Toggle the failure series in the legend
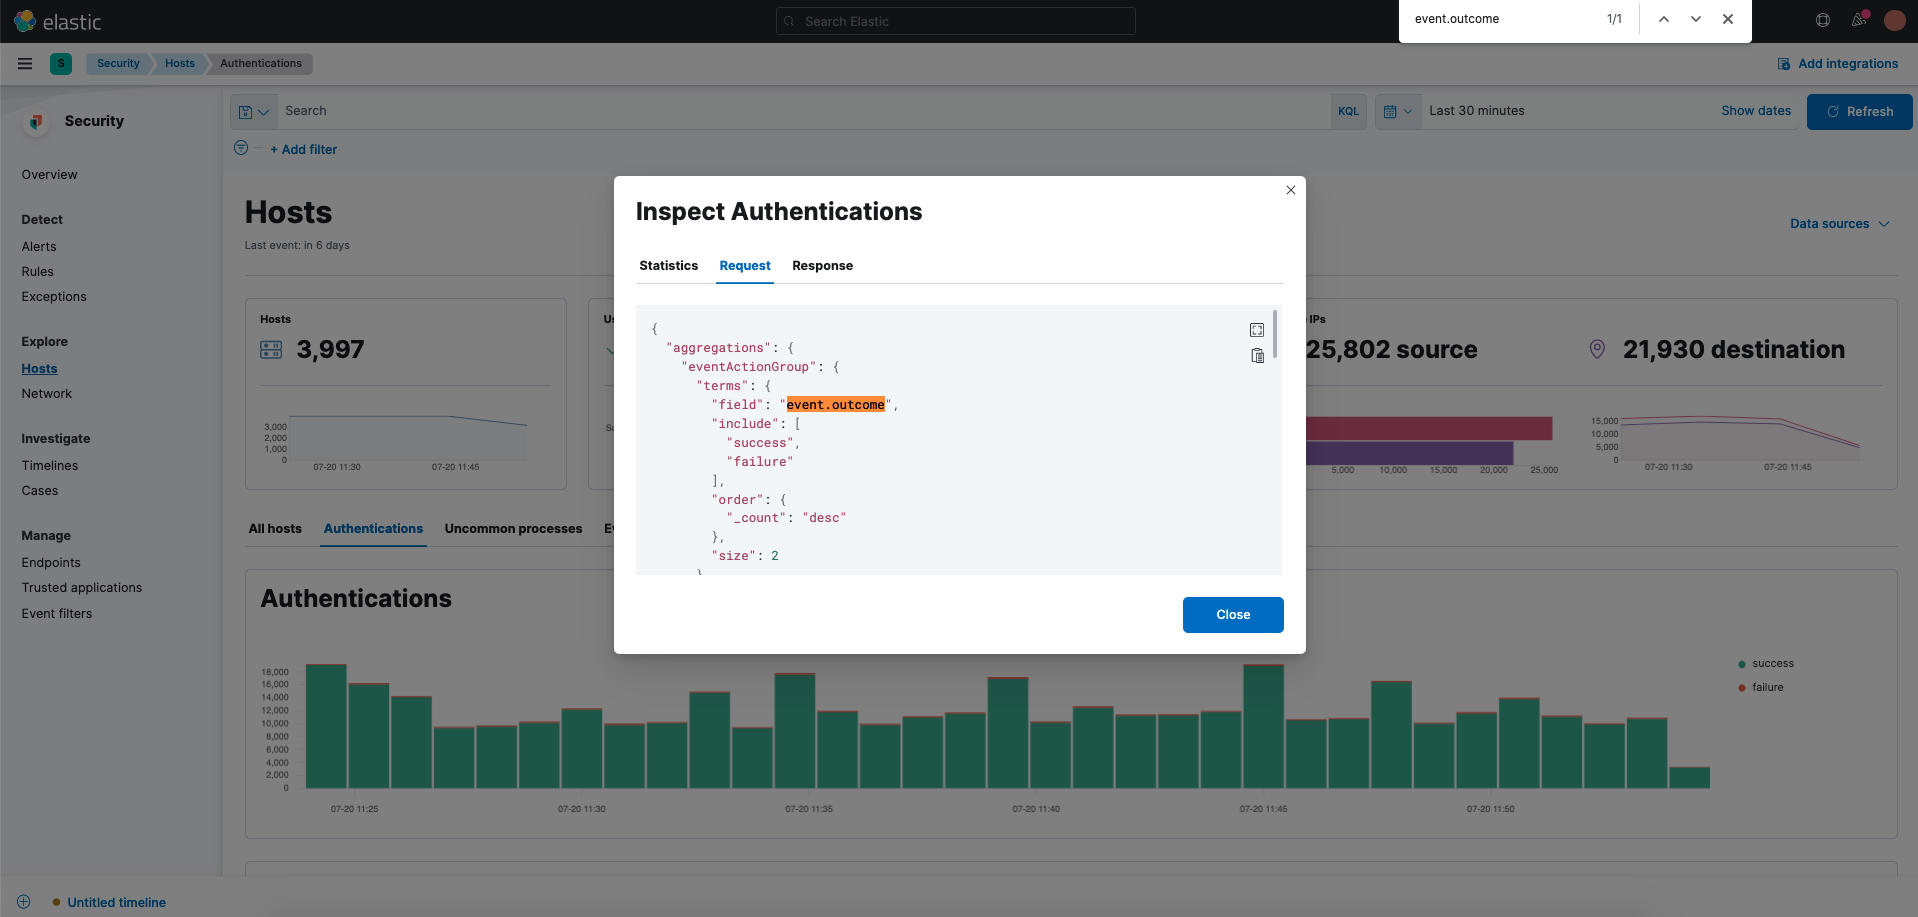This screenshot has height=917, width=1918. pyautogui.click(x=1768, y=687)
